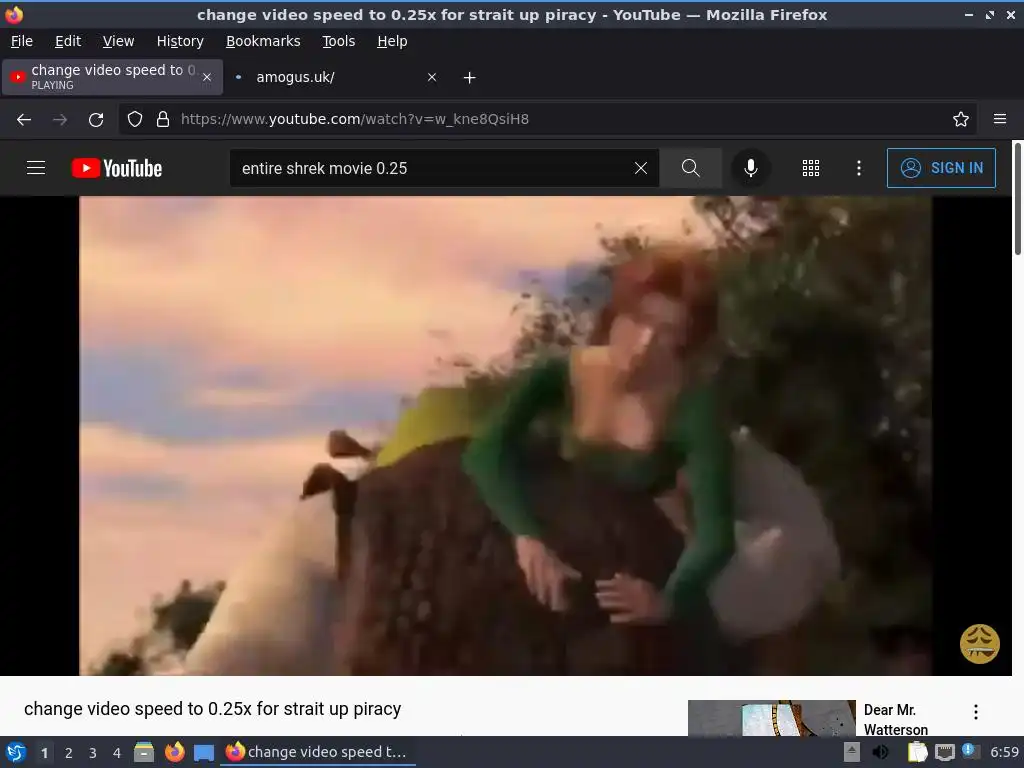The image size is (1024, 768).
Task: Open the Help menu
Action: 392,41
